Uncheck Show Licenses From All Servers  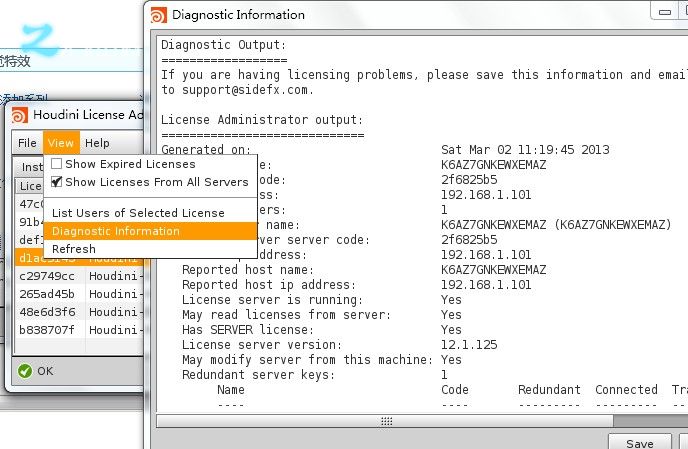57,182
